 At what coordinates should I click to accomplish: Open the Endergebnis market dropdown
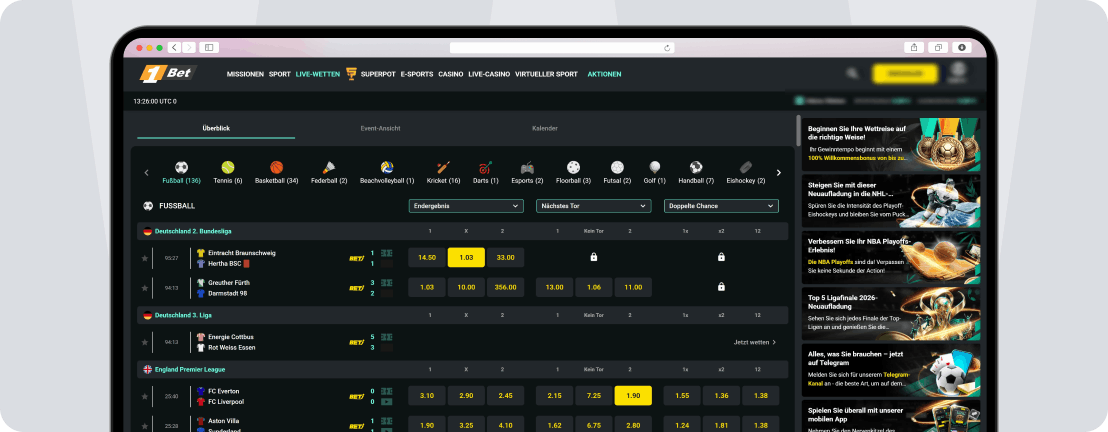point(466,206)
